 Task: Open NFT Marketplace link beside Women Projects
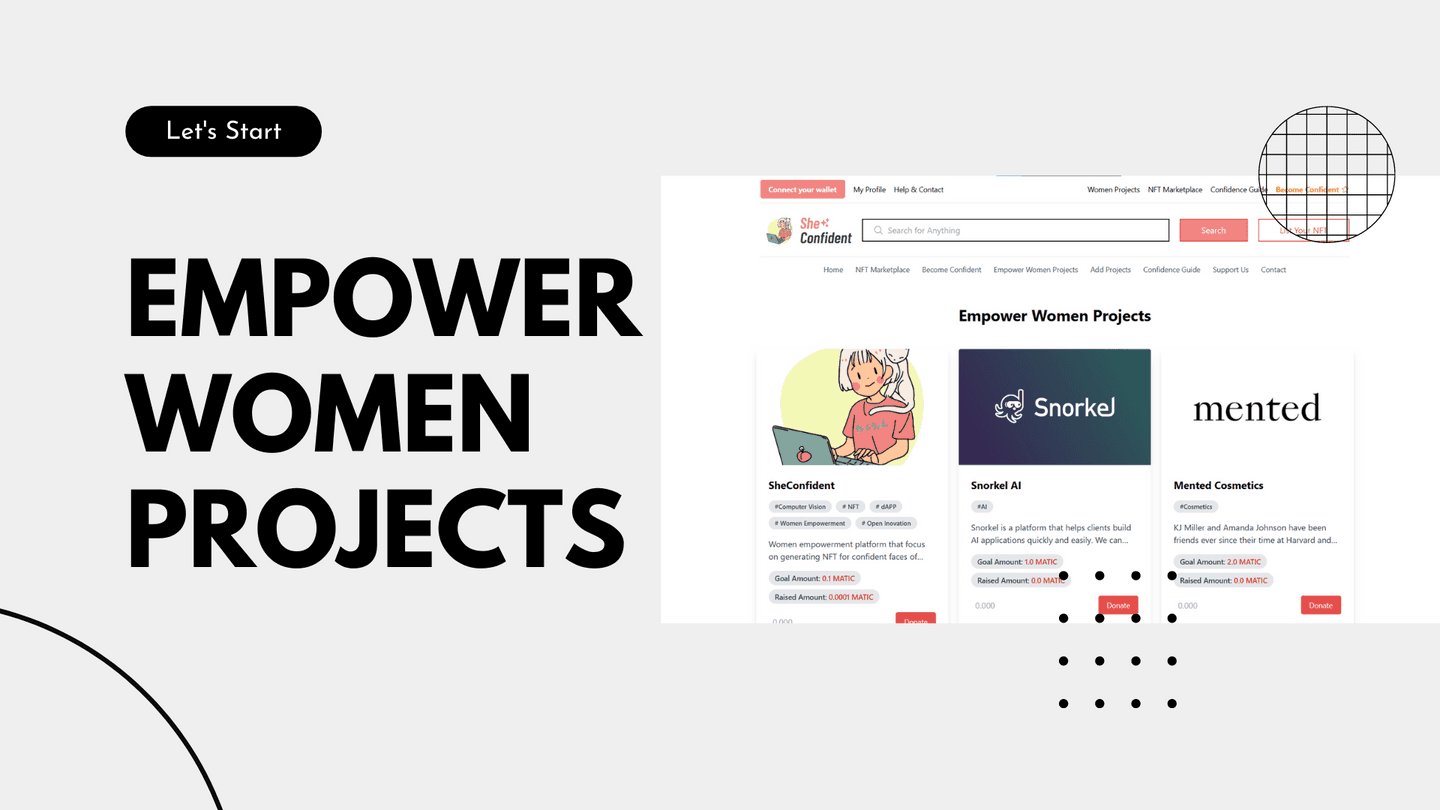point(1175,189)
